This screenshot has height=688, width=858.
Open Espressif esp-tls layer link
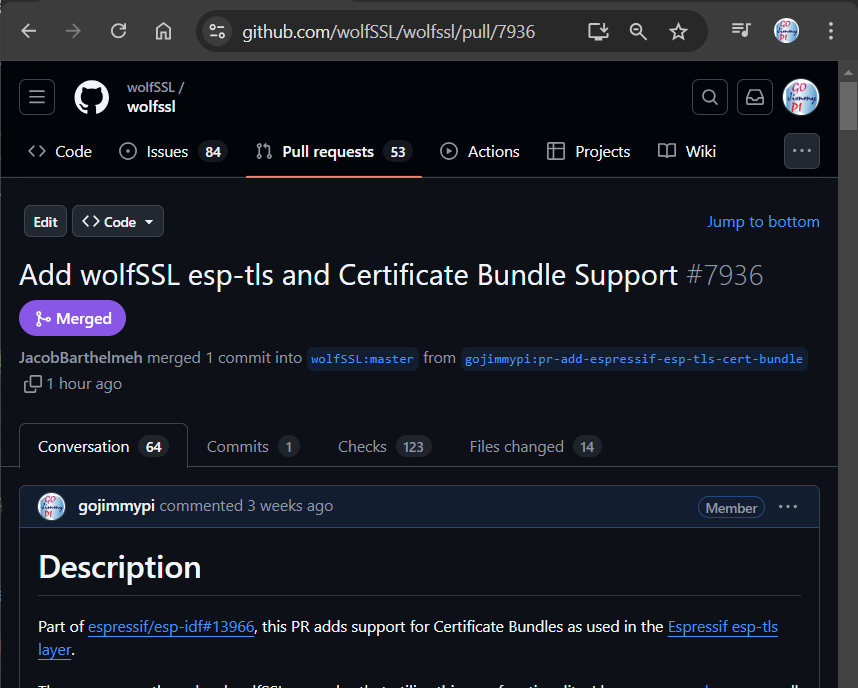click(x=723, y=627)
